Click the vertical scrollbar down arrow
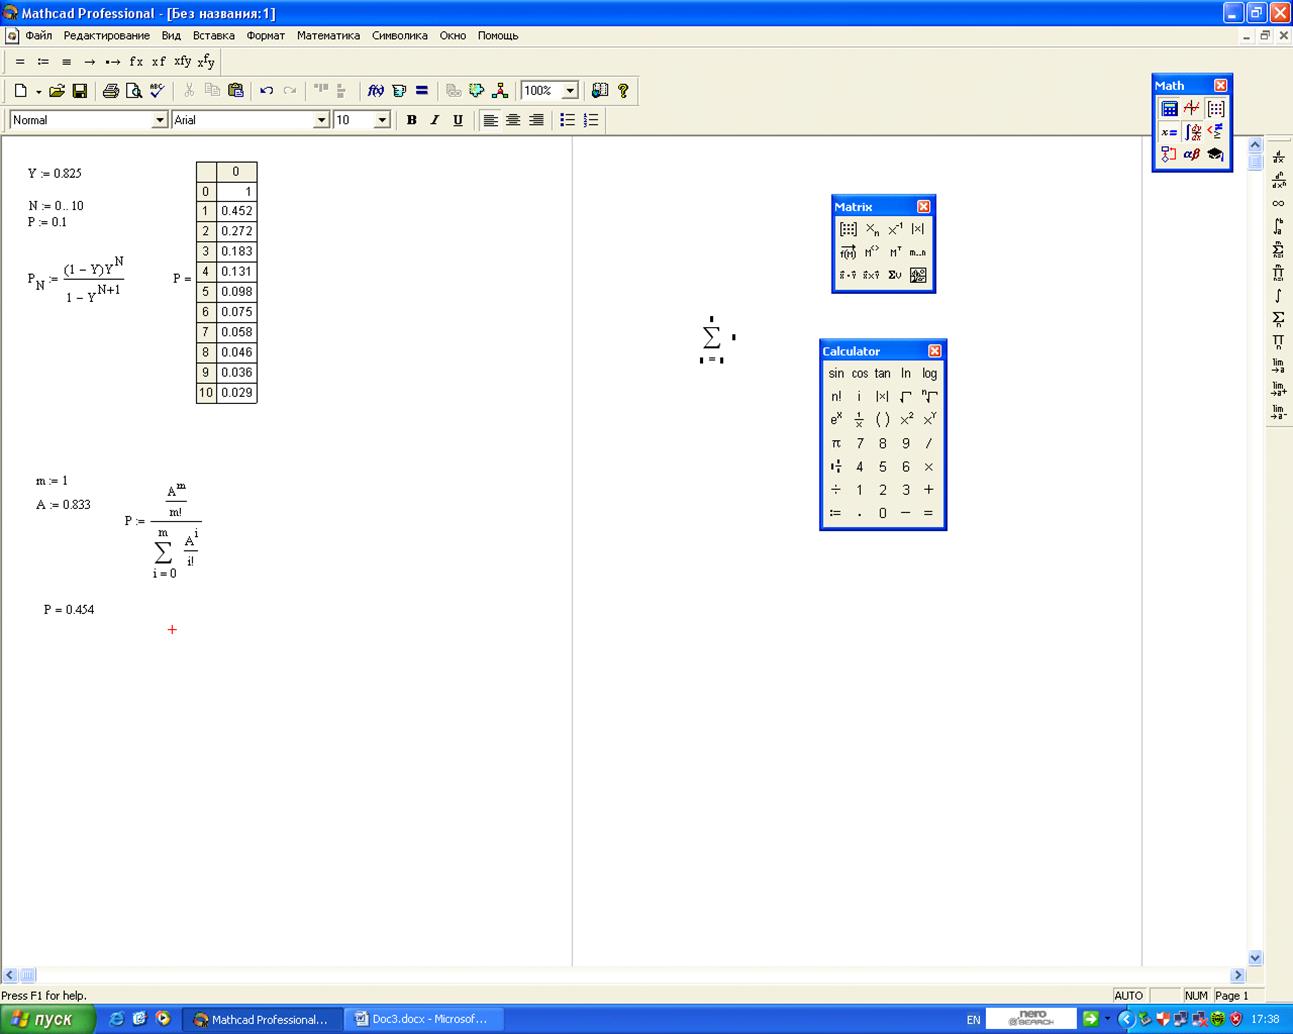Viewport: 1293px width, 1034px height. [x=1255, y=957]
